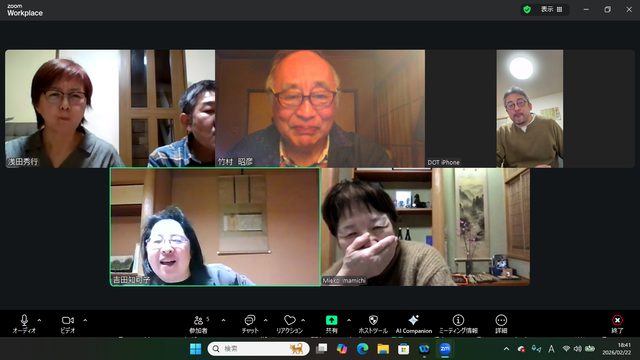Open the dark blue app icon beside Zoom in taskbar

pos(424,349)
